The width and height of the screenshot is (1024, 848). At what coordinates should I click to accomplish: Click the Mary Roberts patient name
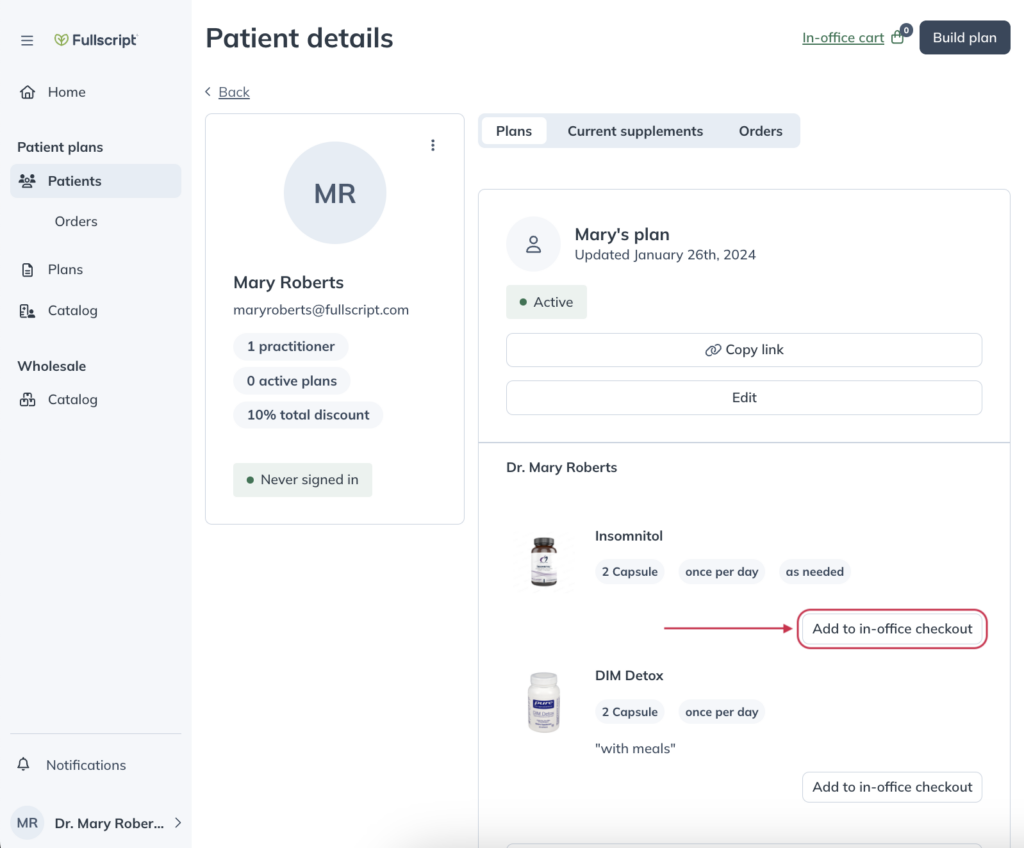click(x=288, y=282)
